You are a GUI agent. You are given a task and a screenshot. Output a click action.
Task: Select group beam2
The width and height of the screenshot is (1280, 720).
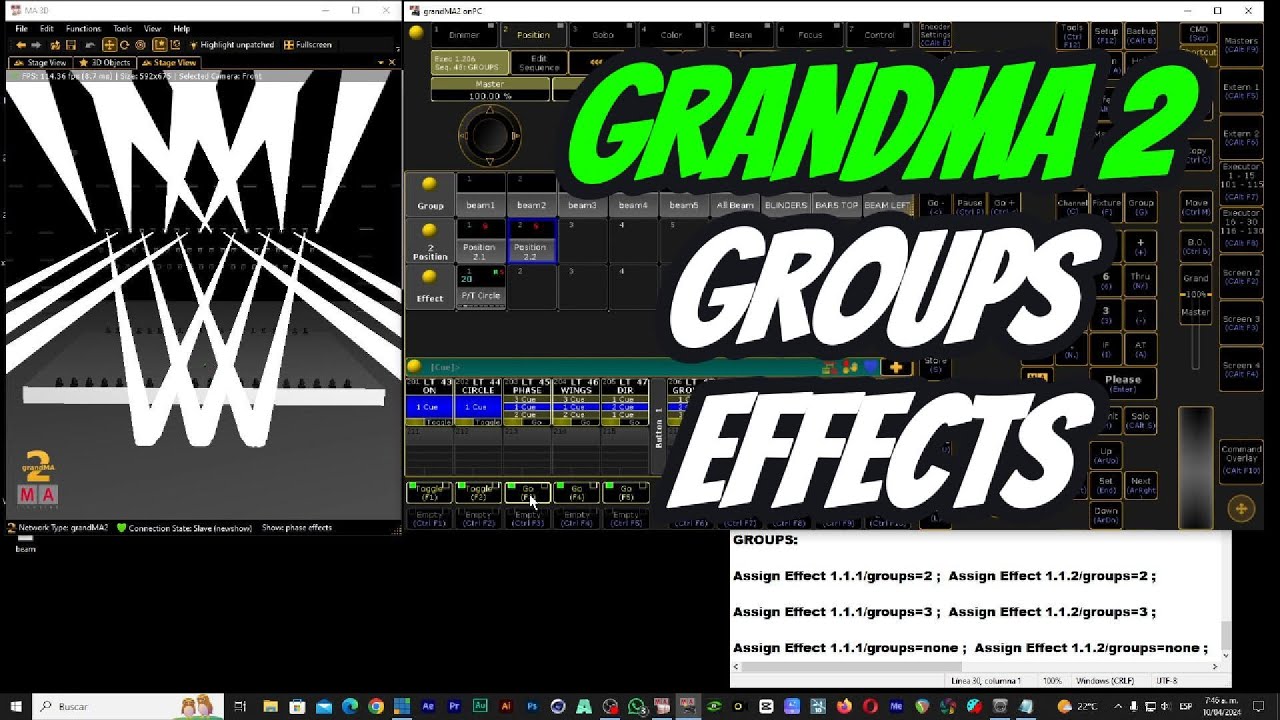pyautogui.click(x=531, y=194)
